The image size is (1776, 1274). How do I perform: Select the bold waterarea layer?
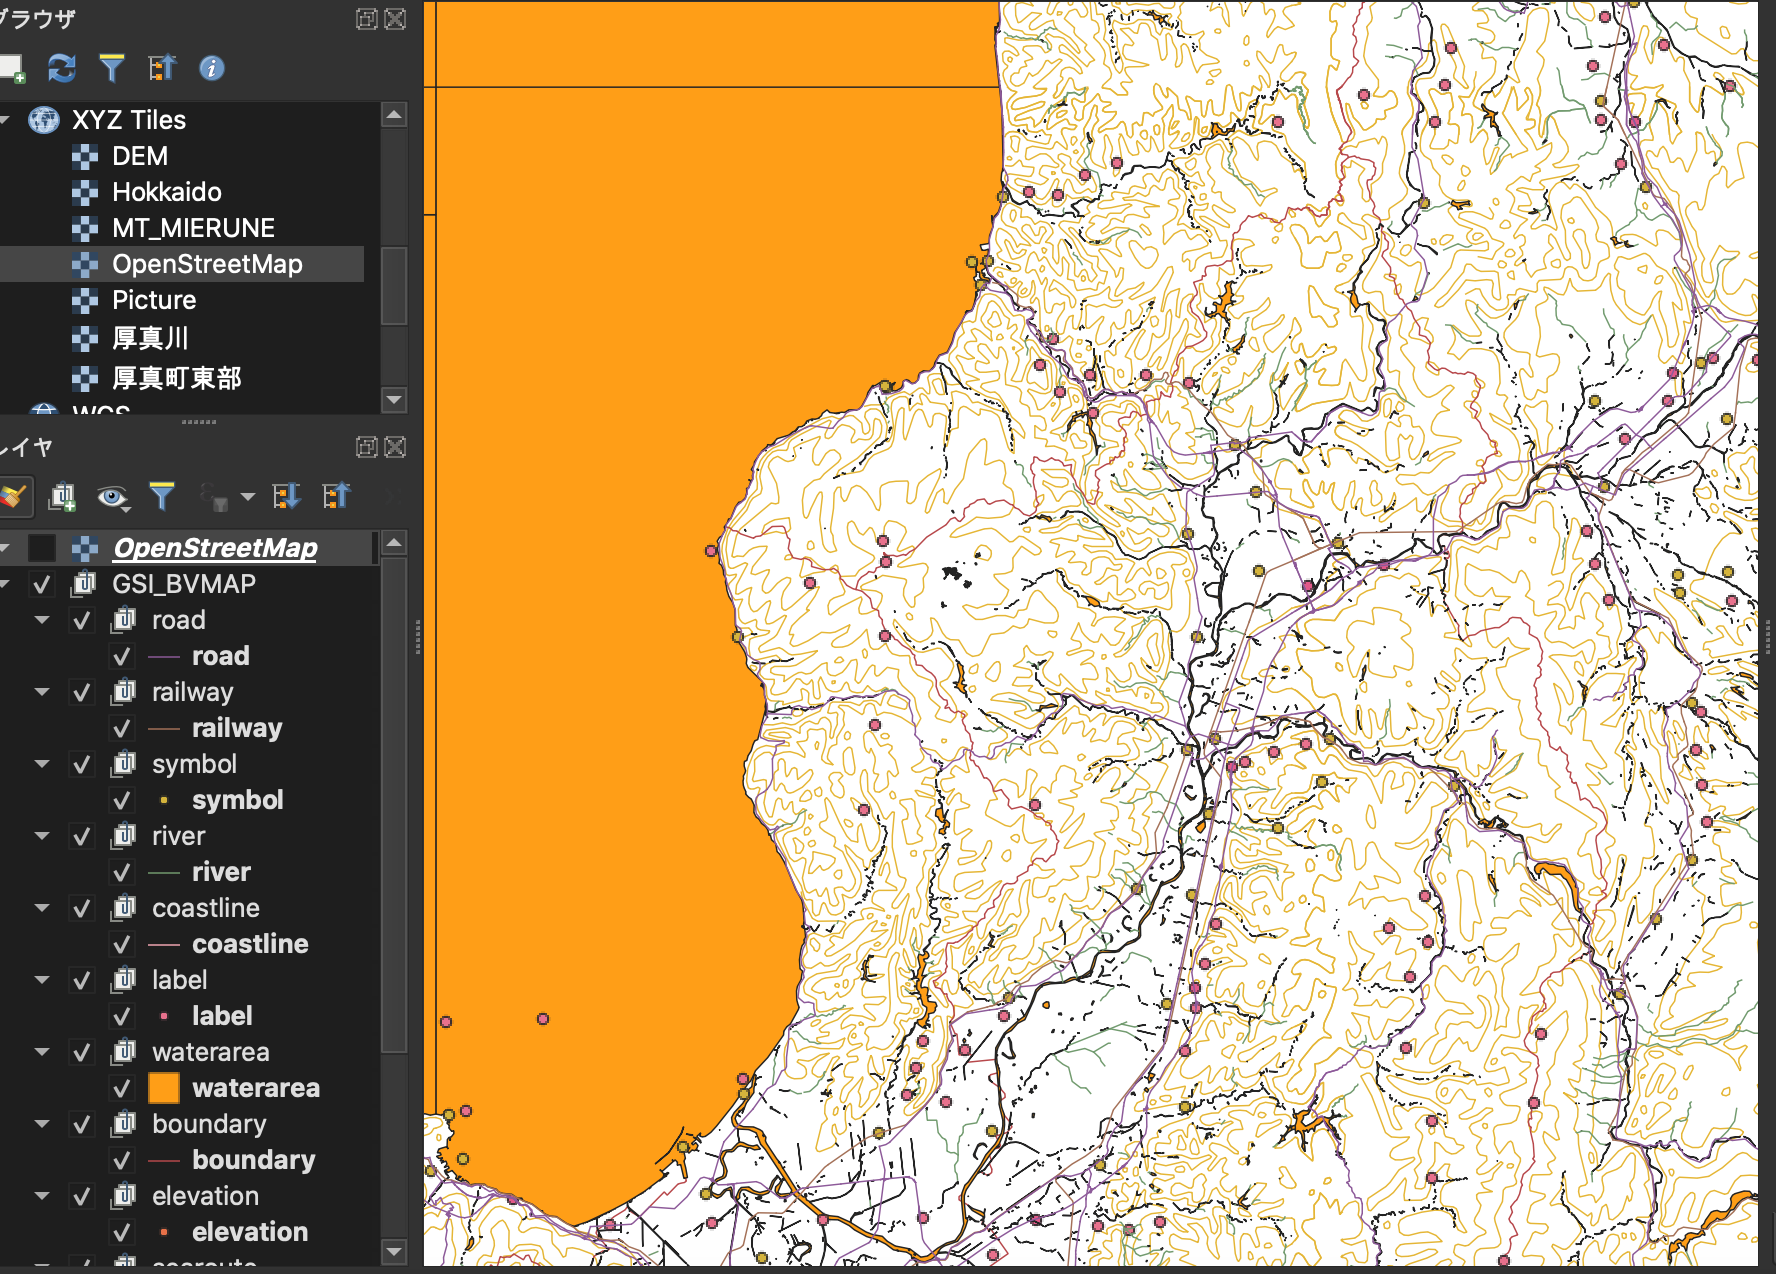pos(256,1088)
